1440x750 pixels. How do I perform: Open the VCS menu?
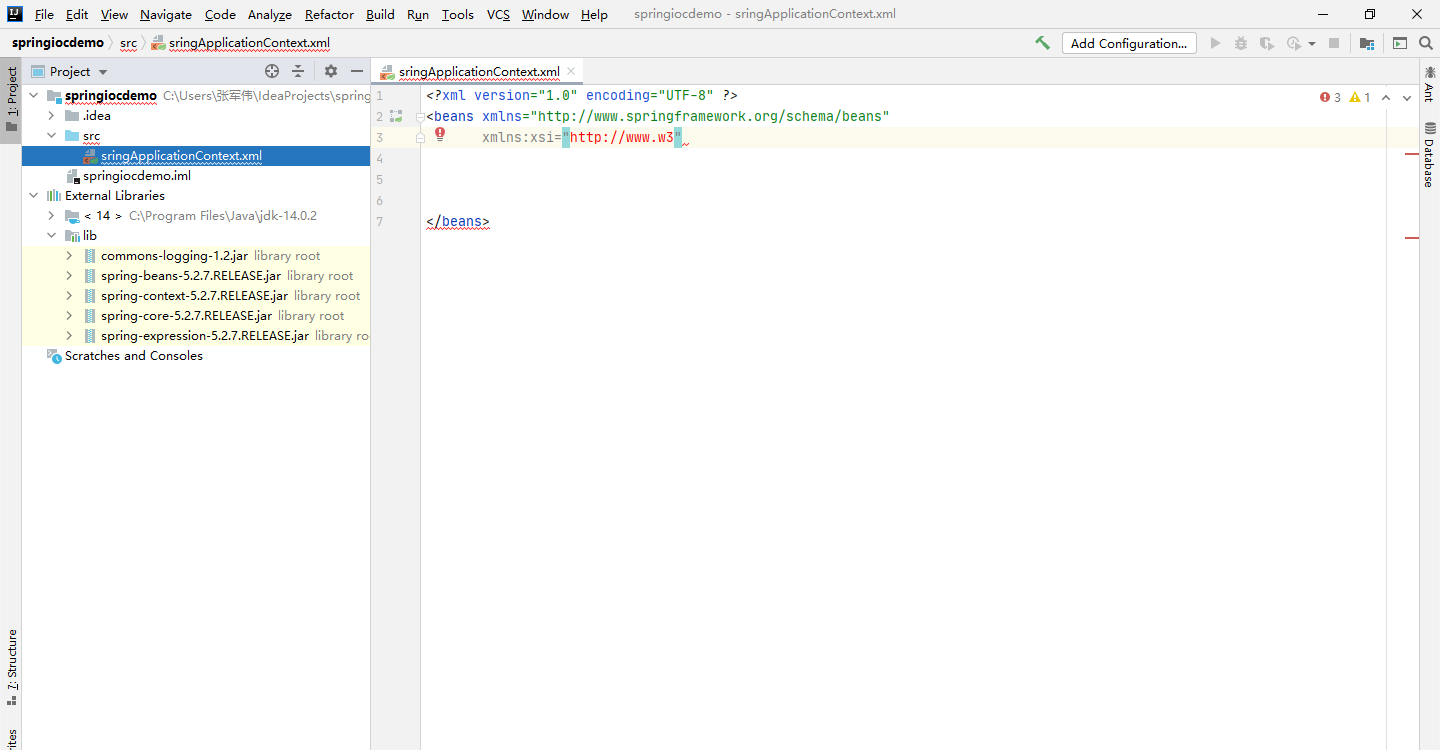498,14
